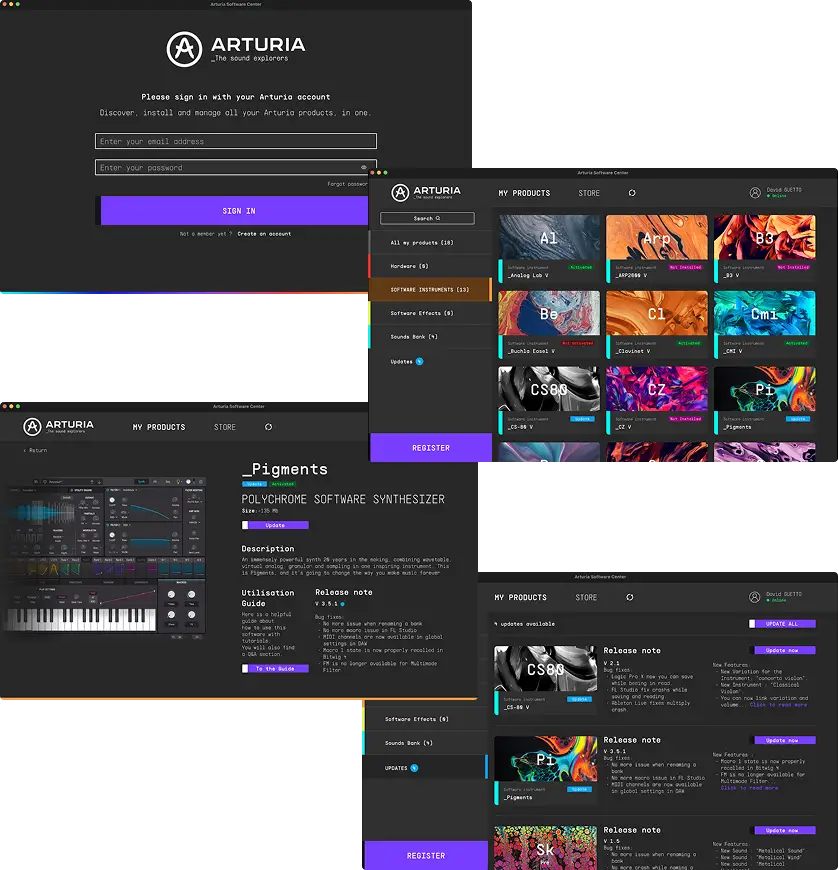Click the To the Guide button
Viewport: 838px width, 870px height.
pyautogui.click(x=275, y=669)
